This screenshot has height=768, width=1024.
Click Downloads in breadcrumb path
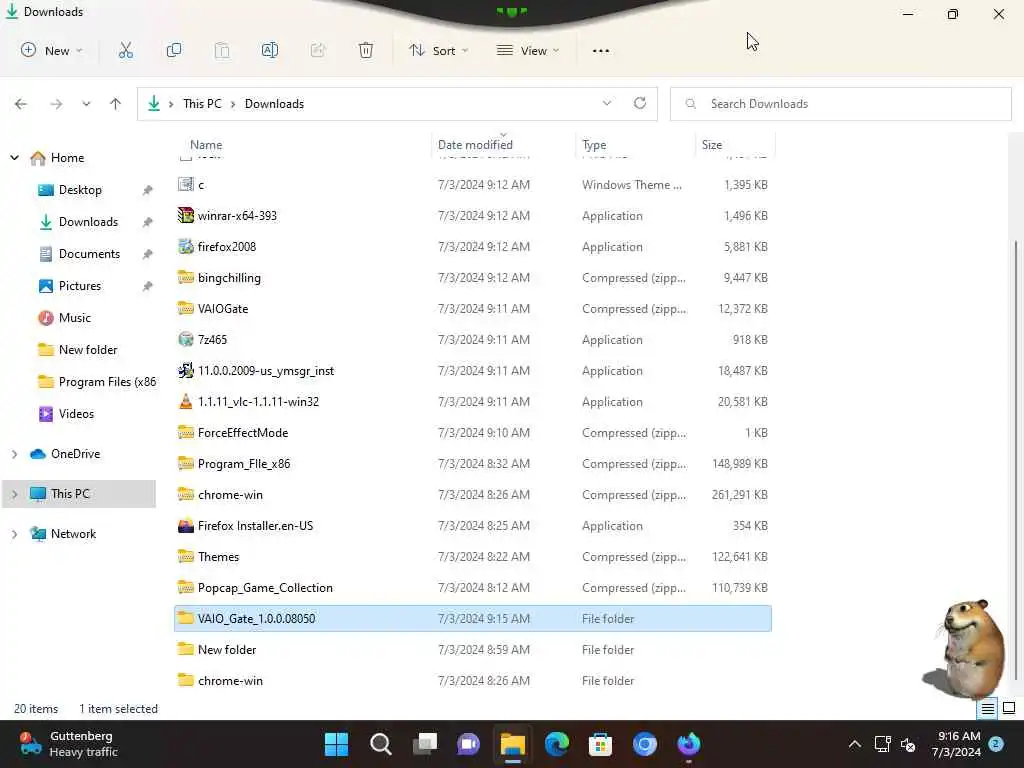click(274, 104)
